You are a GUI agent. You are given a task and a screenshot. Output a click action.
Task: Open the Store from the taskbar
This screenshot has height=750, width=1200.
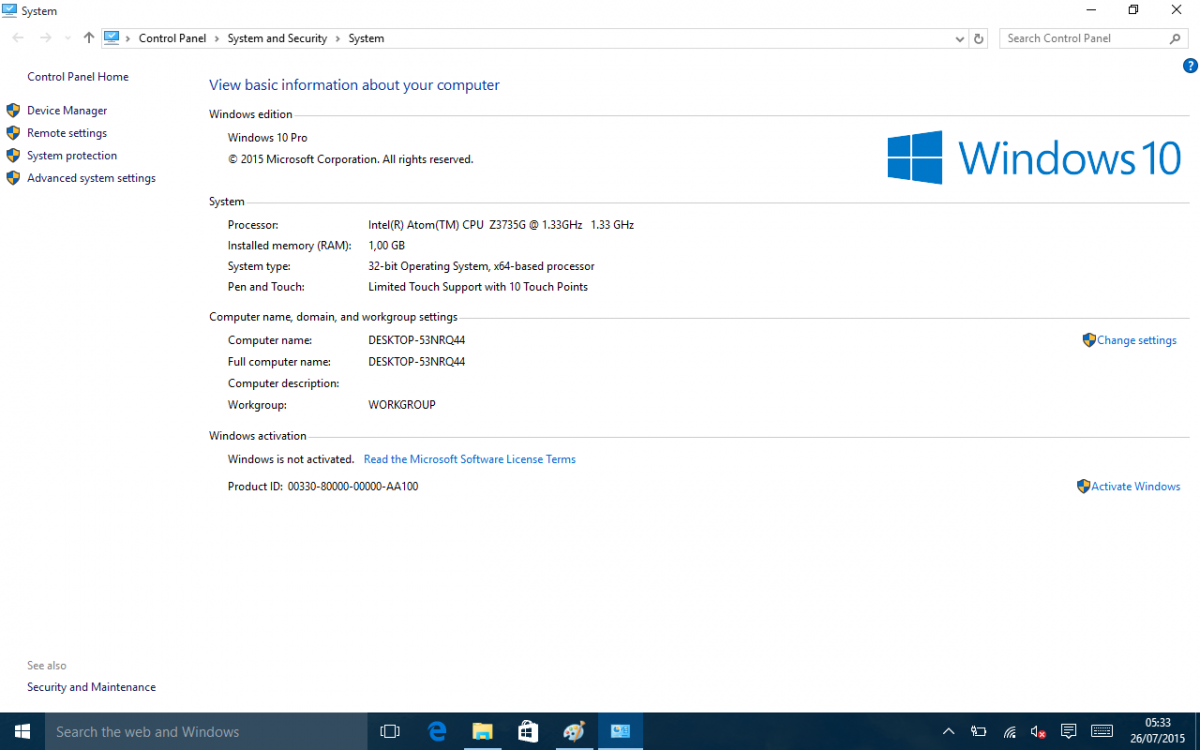pyautogui.click(x=528, y=731)
